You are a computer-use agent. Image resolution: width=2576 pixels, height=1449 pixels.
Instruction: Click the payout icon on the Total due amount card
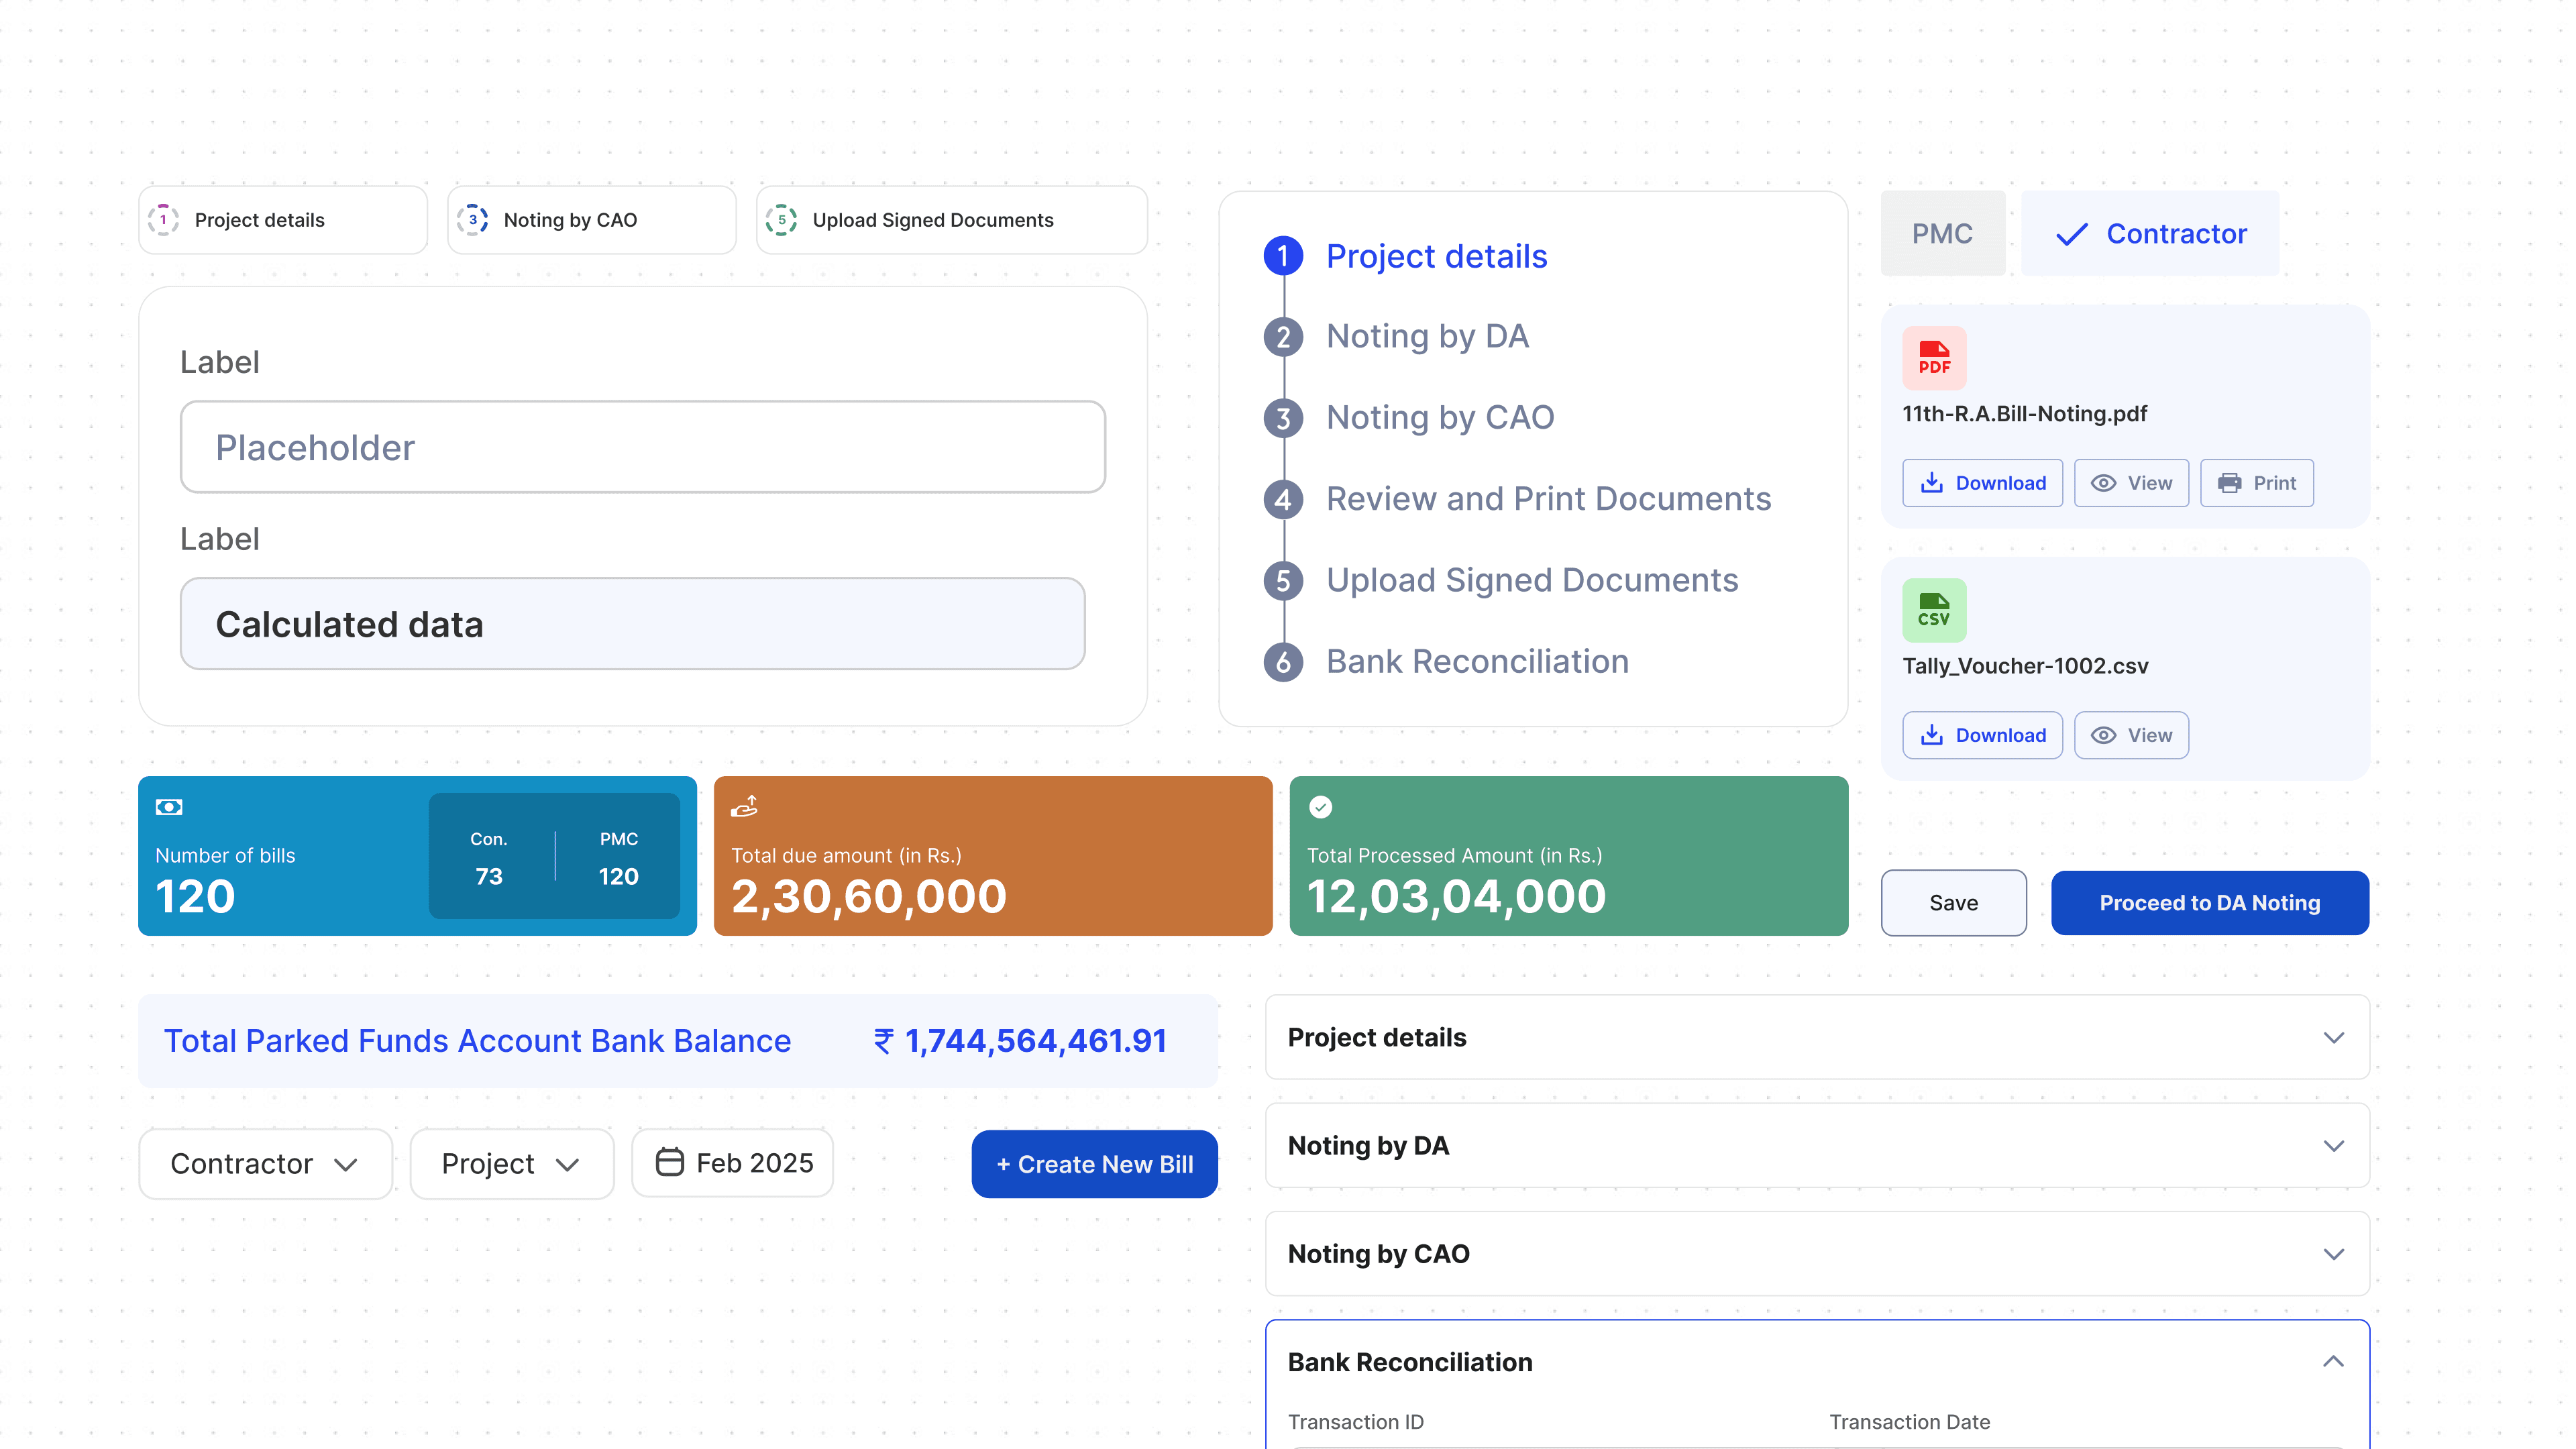coord(745,806)
